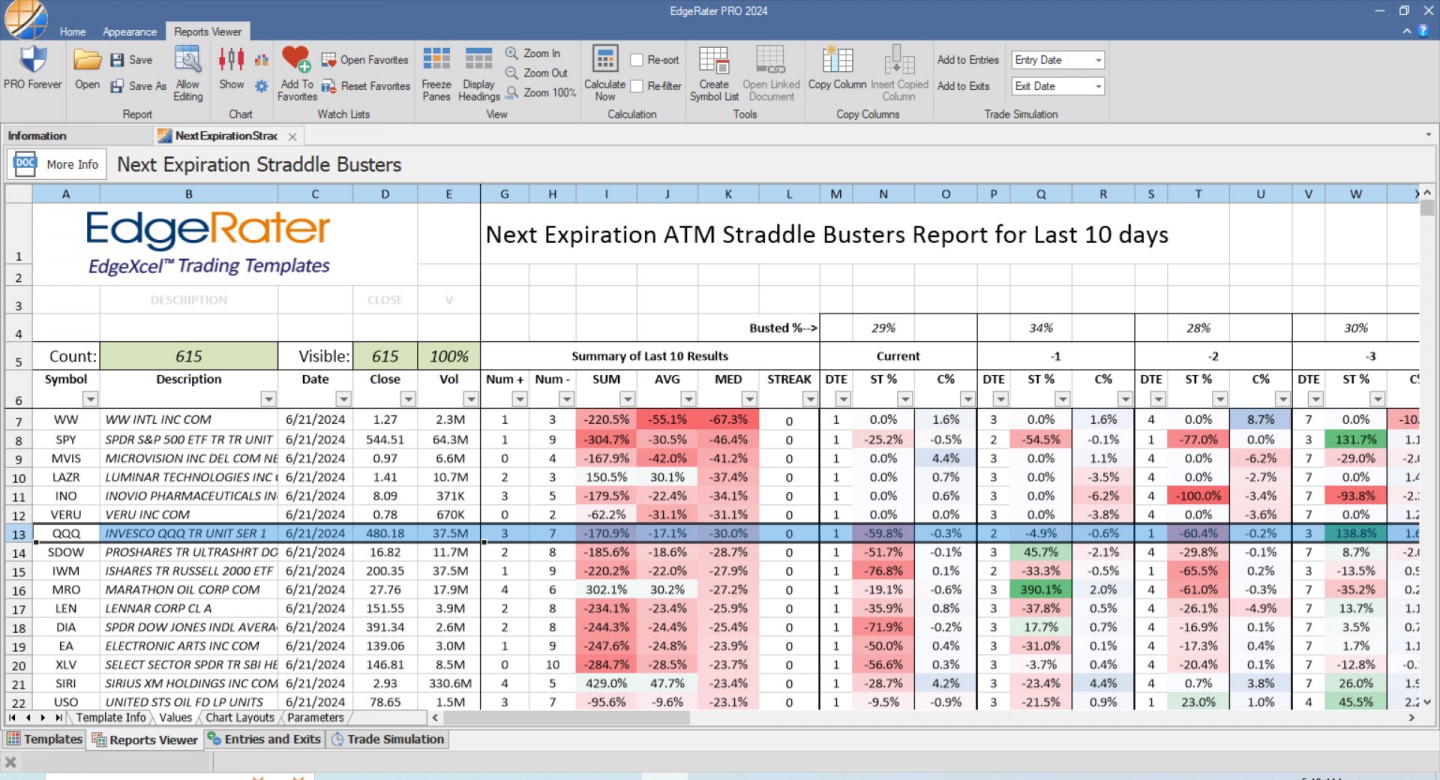Open the Date column filter dropdown
This screenshot has width=1440, height=780.
tap(343, 399)
